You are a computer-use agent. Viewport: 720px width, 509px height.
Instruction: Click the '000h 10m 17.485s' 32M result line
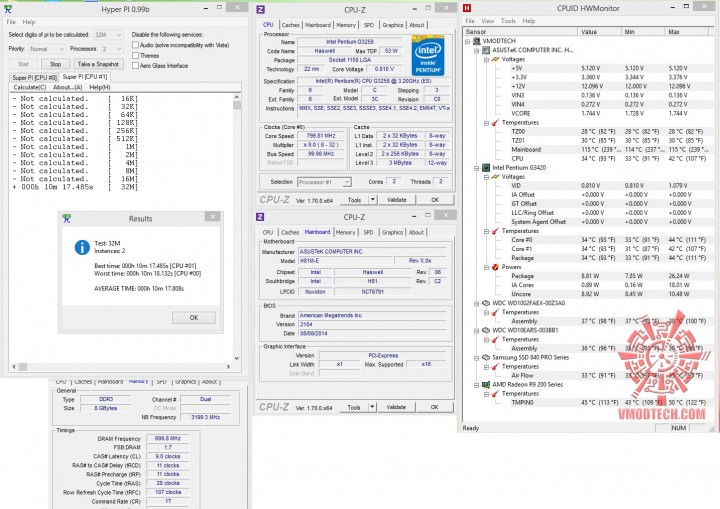pos(75,187)
